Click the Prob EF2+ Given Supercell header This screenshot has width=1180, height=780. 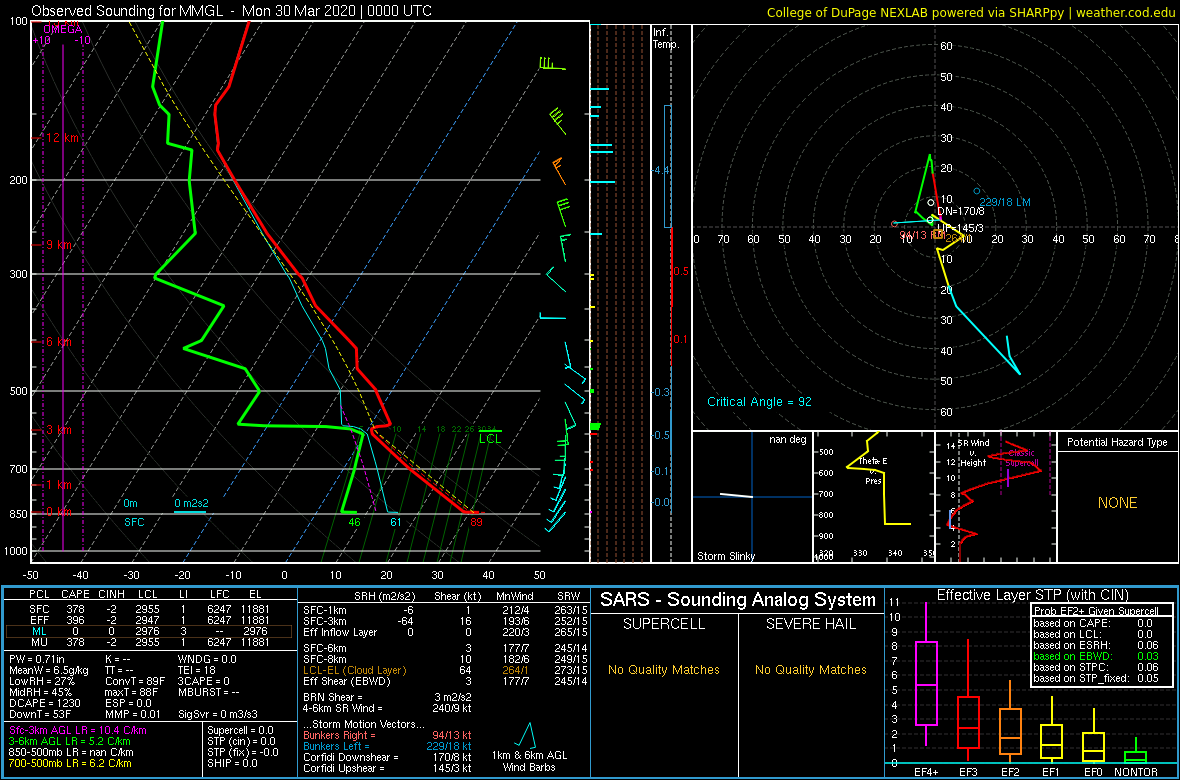[1096, 611]
